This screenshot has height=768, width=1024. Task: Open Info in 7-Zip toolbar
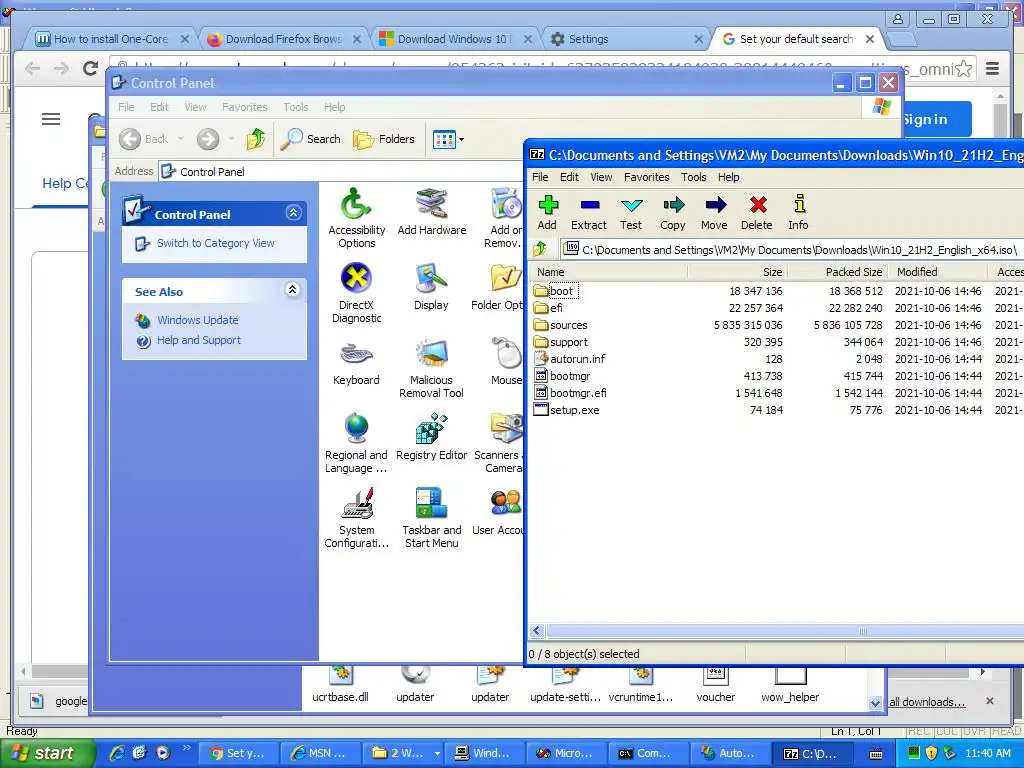(798, 213)
